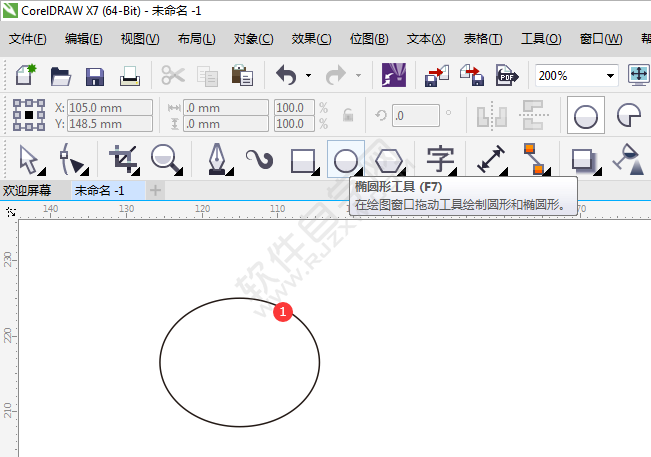Select the Connector tool

click(x=535, y=160)
